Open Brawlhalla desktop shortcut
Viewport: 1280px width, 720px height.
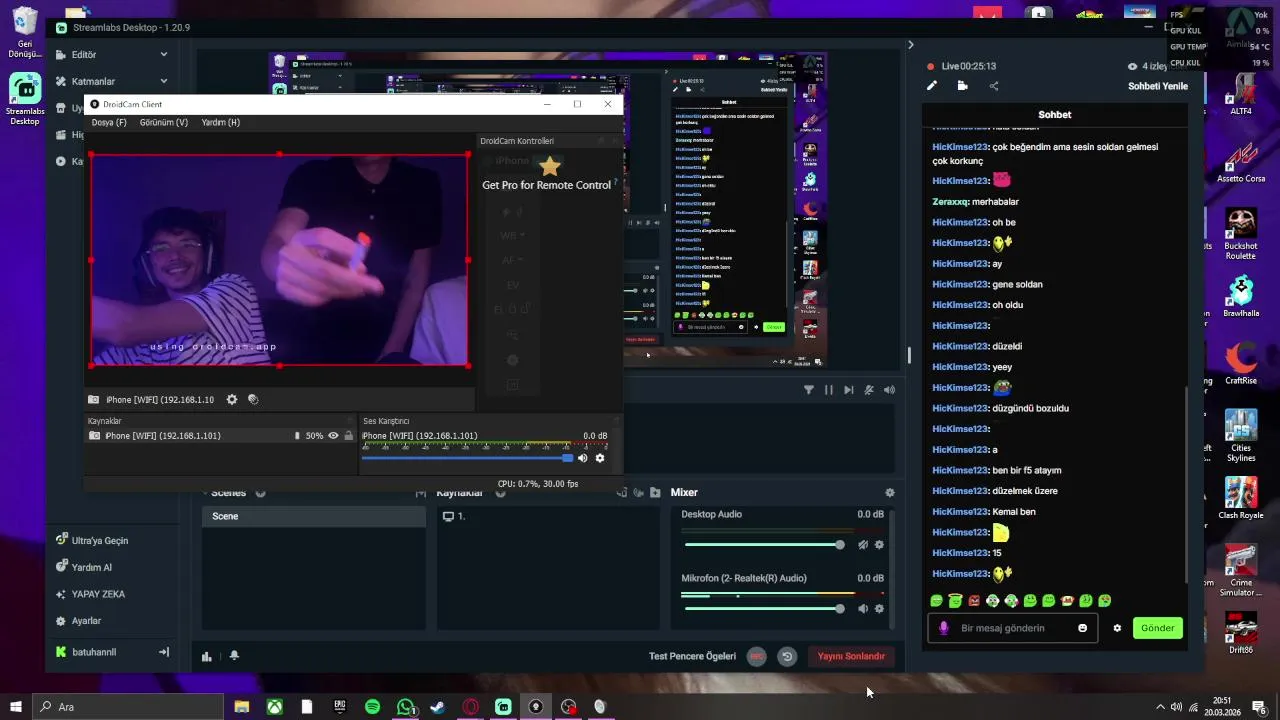click(1241, 297)
